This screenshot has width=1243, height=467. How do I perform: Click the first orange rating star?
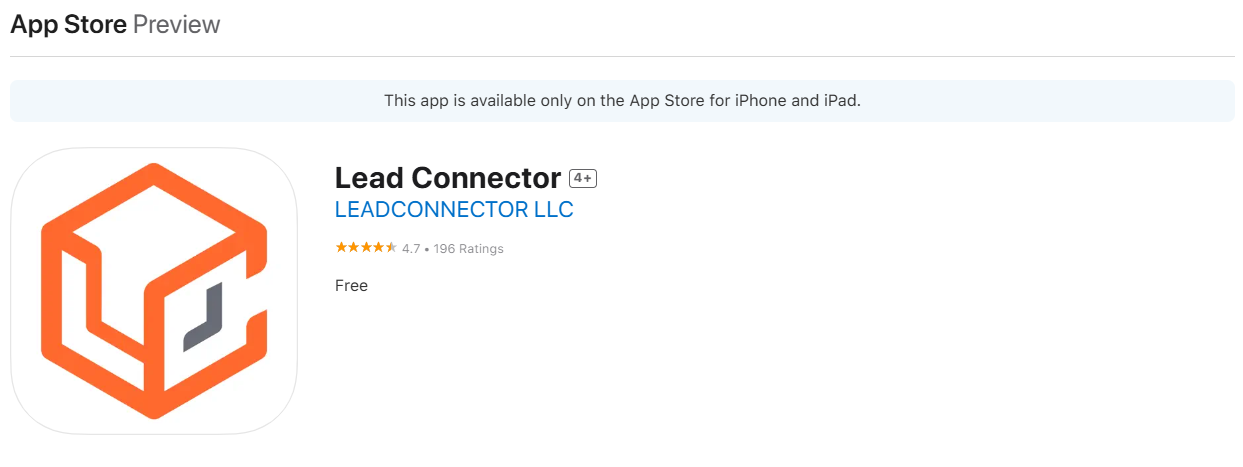pos(341,248)
